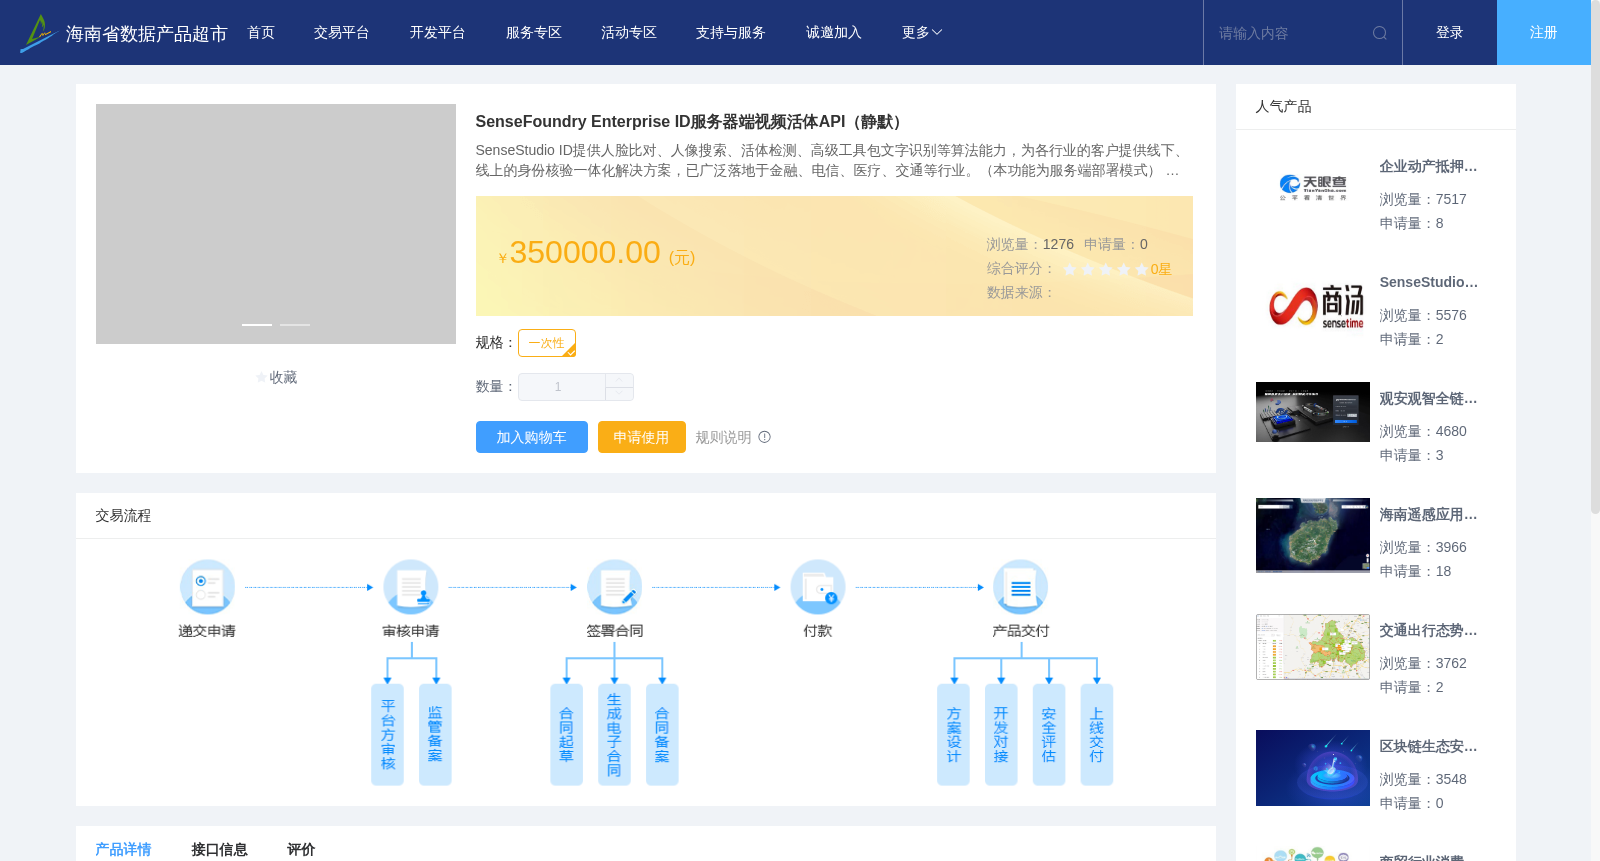Open the 服务专区 menu item
Screen dimensions: 1600x861
pyautogui.click(x=533, y=33)
